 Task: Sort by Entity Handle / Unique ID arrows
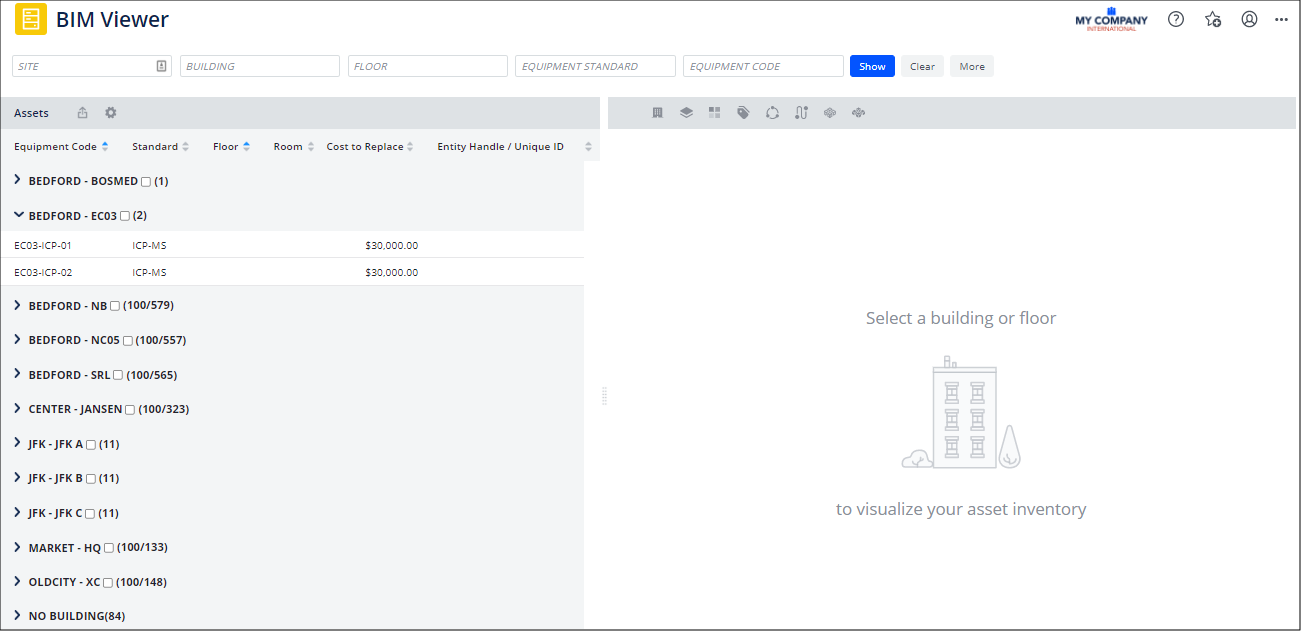[x=588, y=147]
